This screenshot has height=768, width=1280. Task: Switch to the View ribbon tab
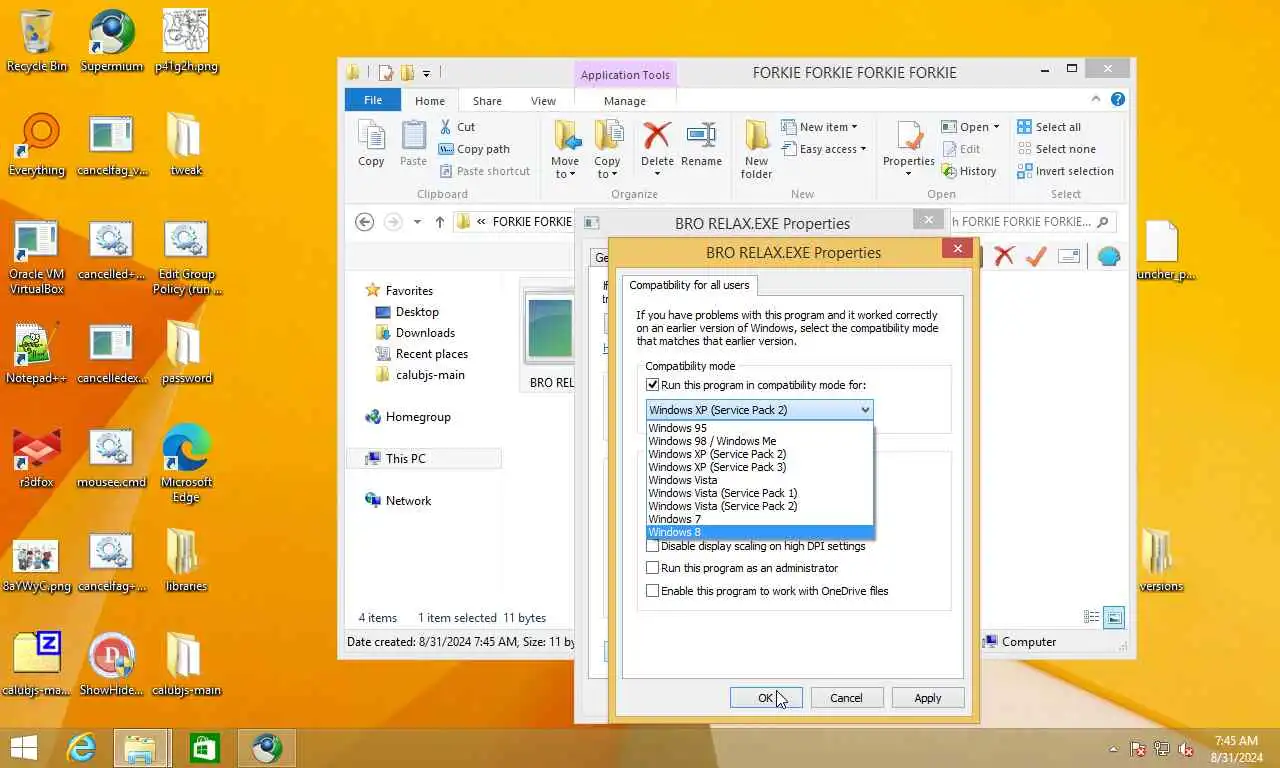point(543,101)
